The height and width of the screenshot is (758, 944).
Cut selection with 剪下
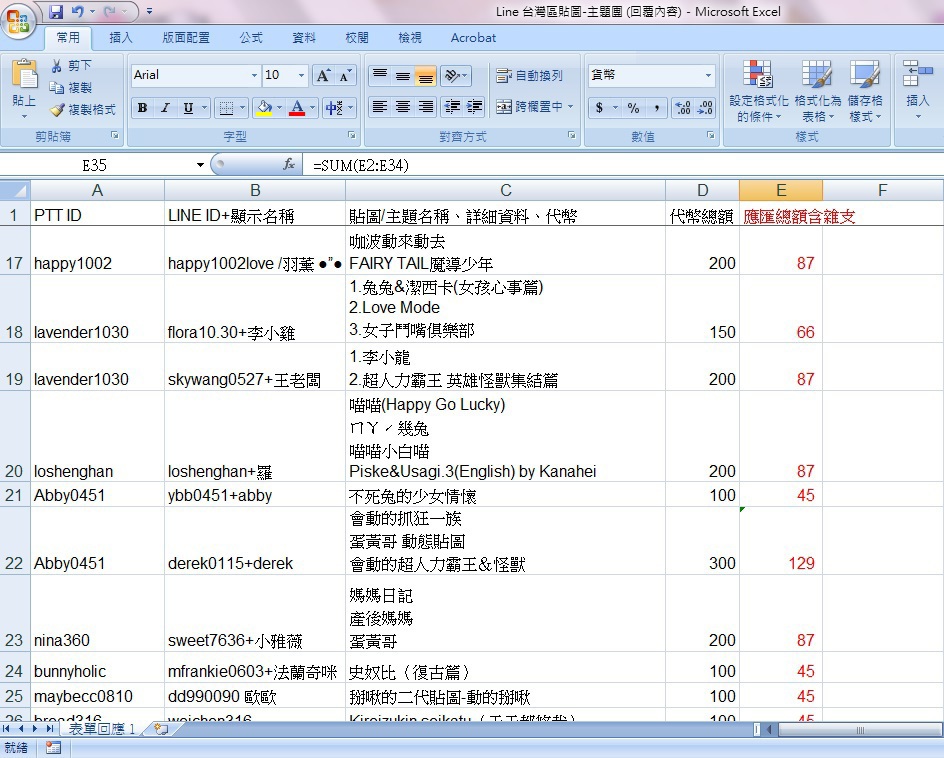click(72, 66)
